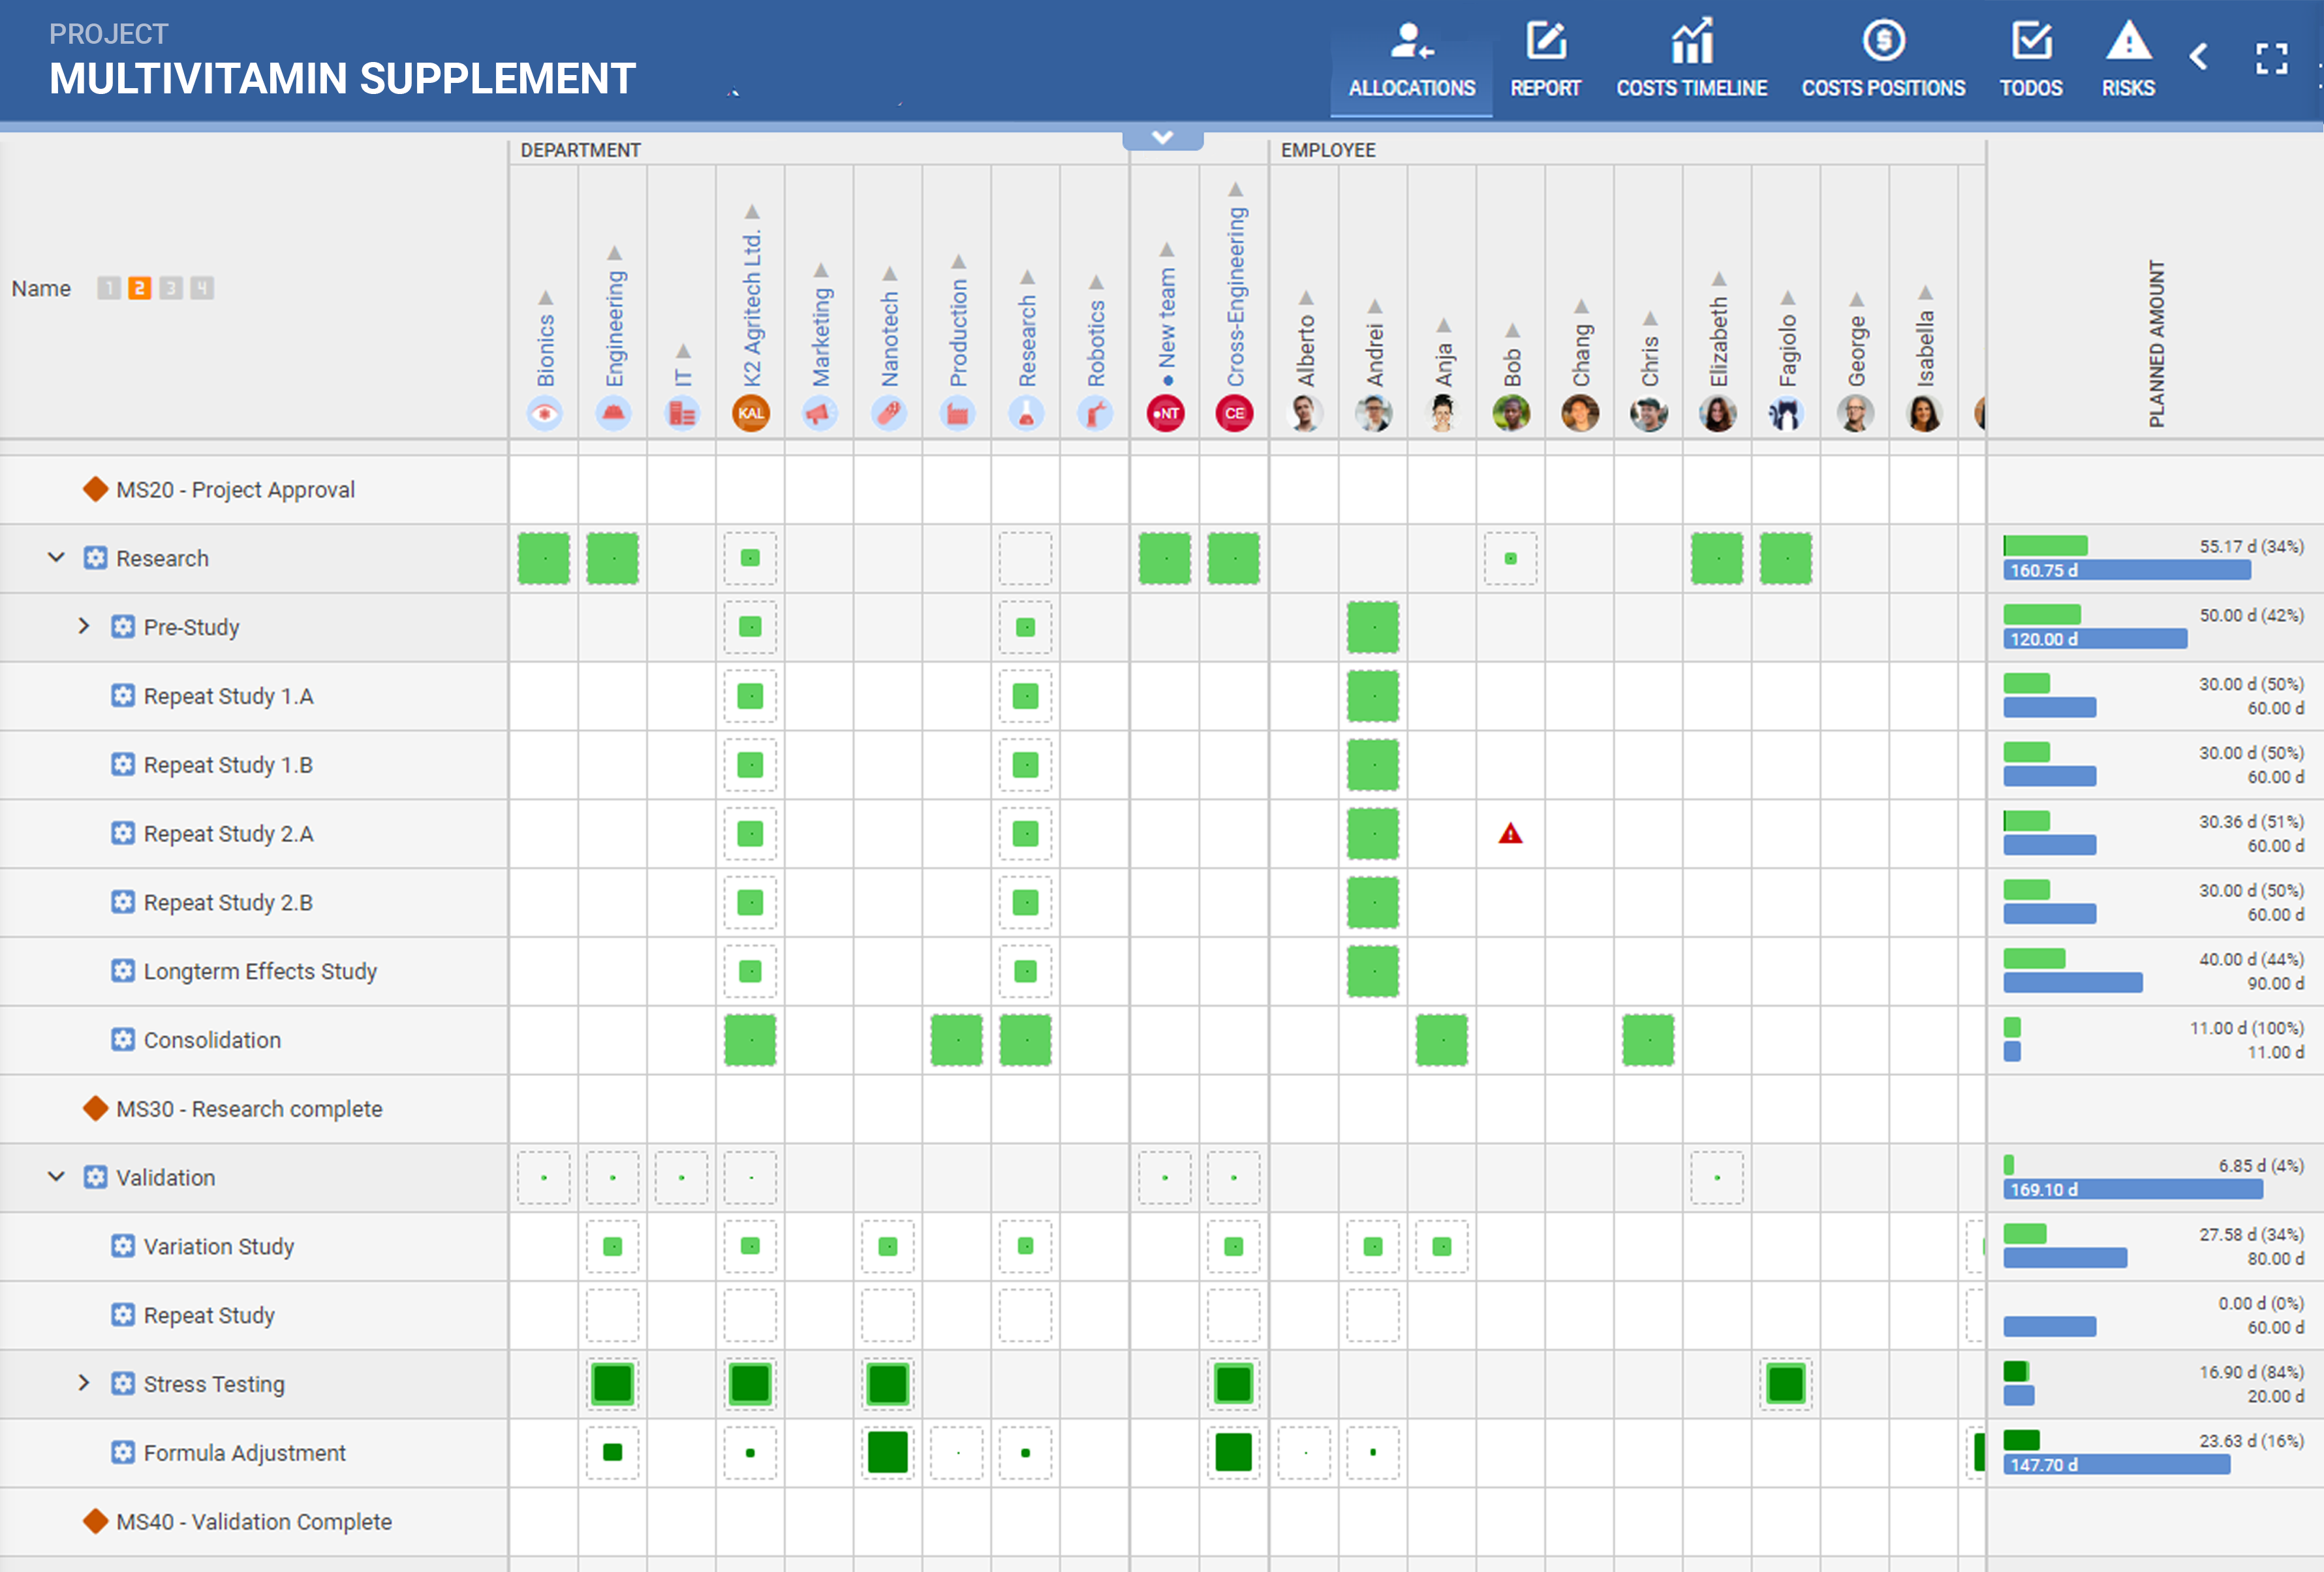Viewport: 2324px width, 1572px height.
Task: Click the Robotics arm icon
Action: (x=1095, y=413)
